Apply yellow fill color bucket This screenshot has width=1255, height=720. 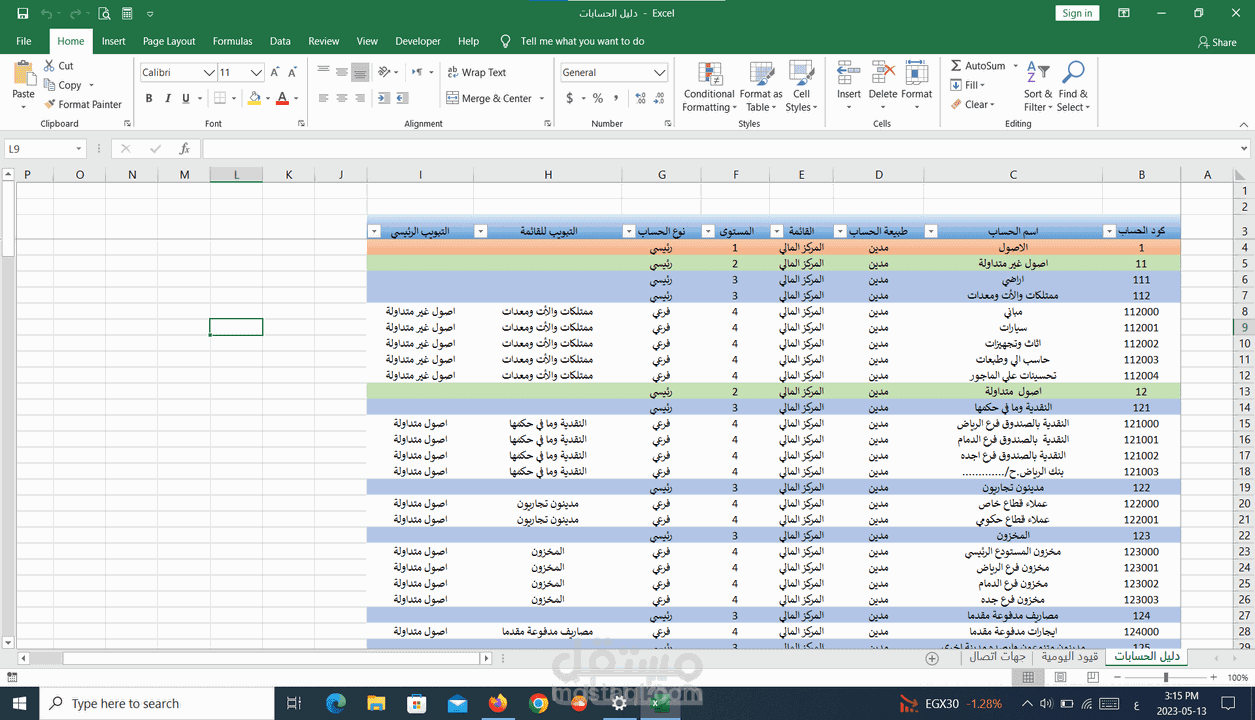[255, 98]
